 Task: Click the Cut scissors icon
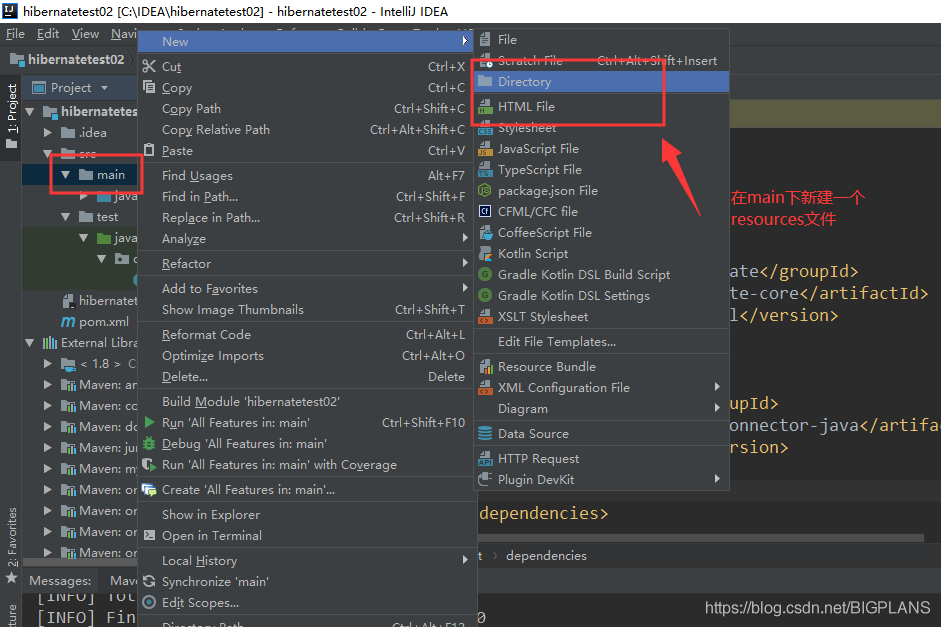tap(149, 66)
